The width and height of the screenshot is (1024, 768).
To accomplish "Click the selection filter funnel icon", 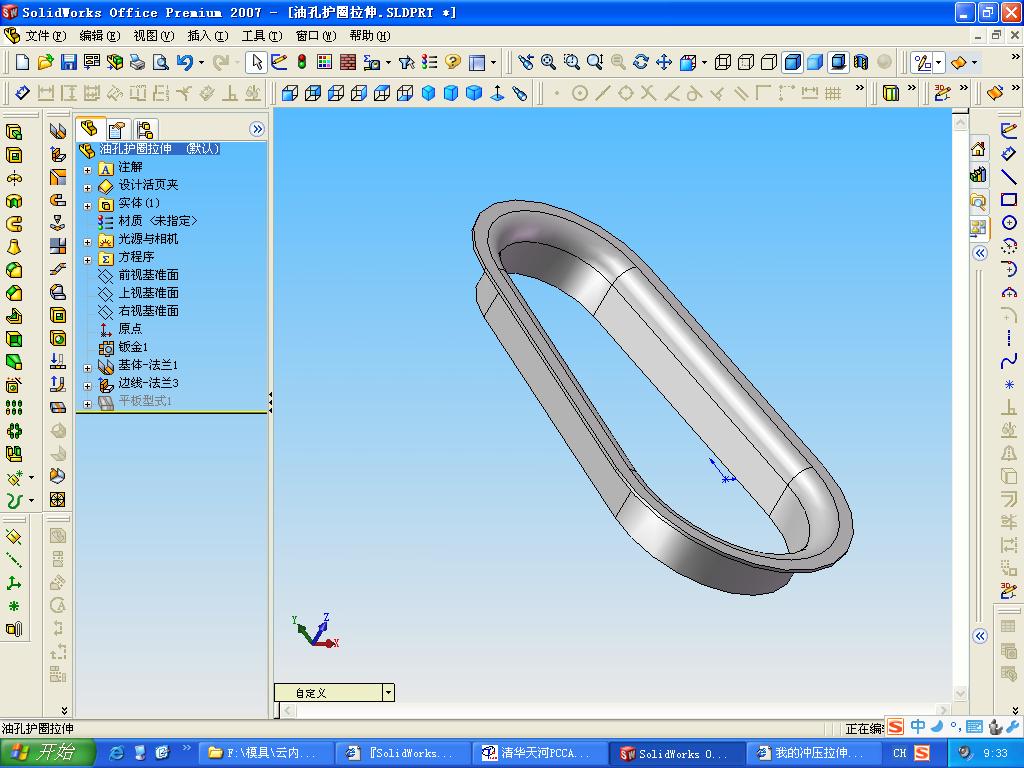I will click(406, 62).
